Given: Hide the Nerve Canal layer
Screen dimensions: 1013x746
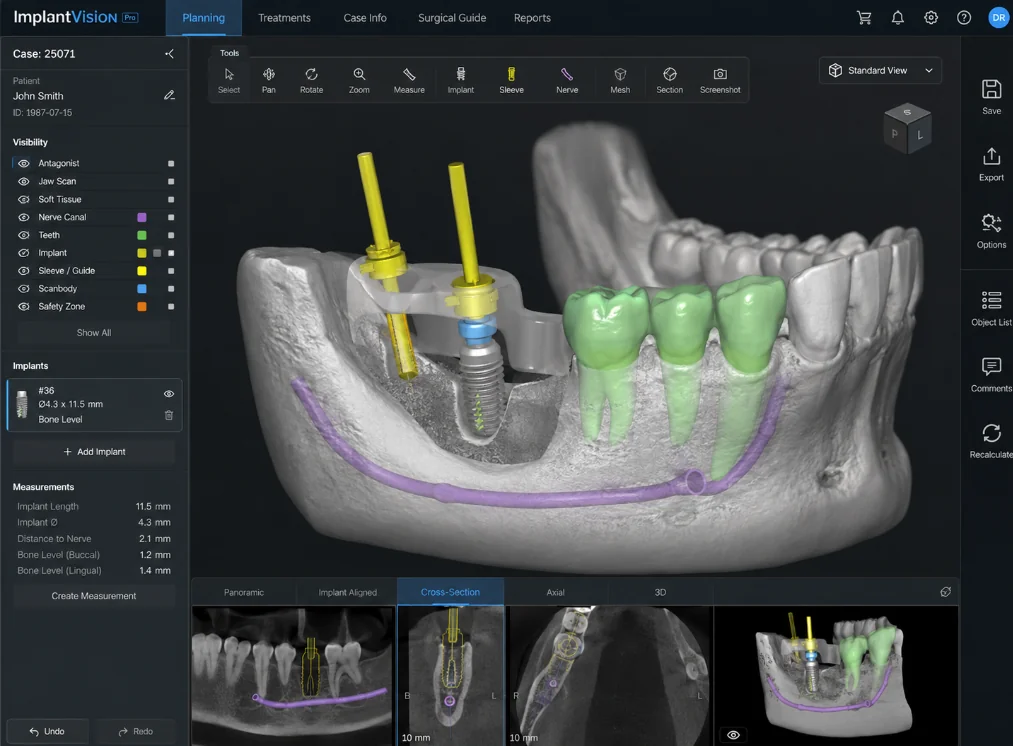Looking at the screenshot, I should click(x=24, y=217).
